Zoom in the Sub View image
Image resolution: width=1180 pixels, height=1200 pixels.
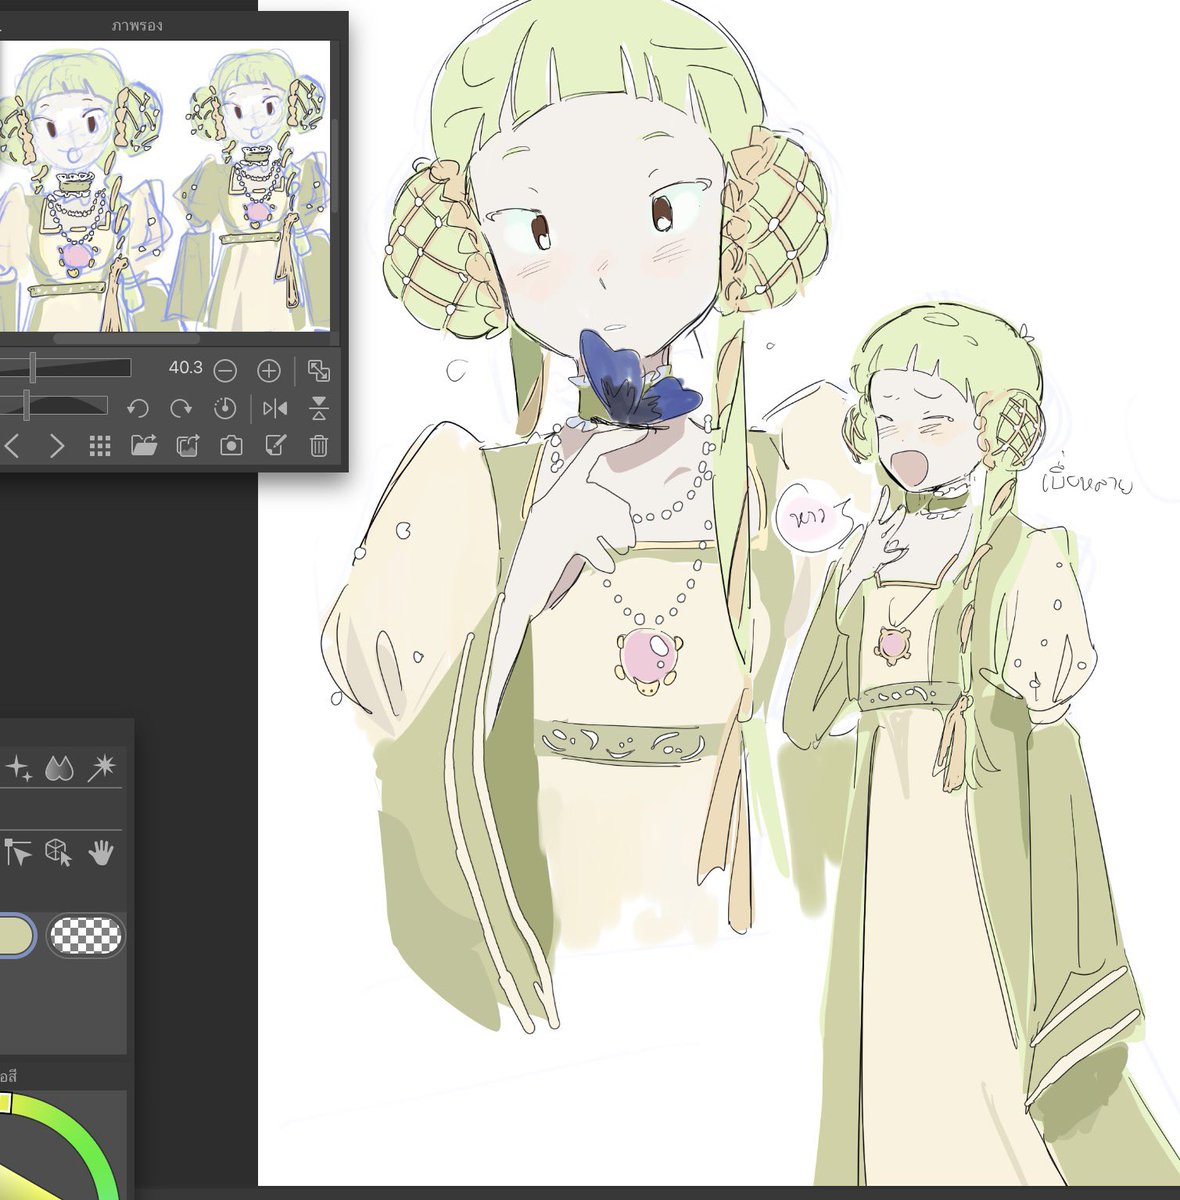(x=269, y=371)
